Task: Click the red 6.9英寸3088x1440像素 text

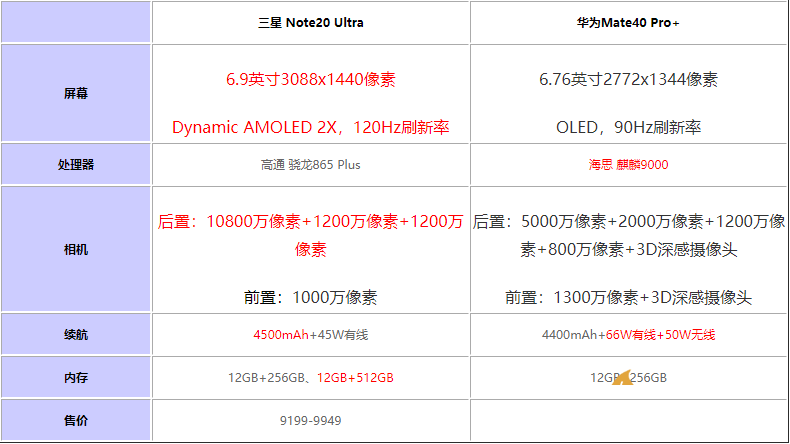Action: (x=310, y=80)
